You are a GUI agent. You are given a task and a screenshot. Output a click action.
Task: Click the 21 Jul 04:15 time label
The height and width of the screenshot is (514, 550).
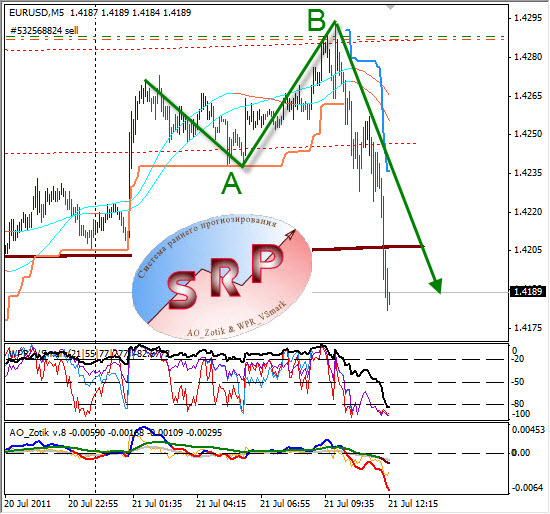[x=221, y=504]
